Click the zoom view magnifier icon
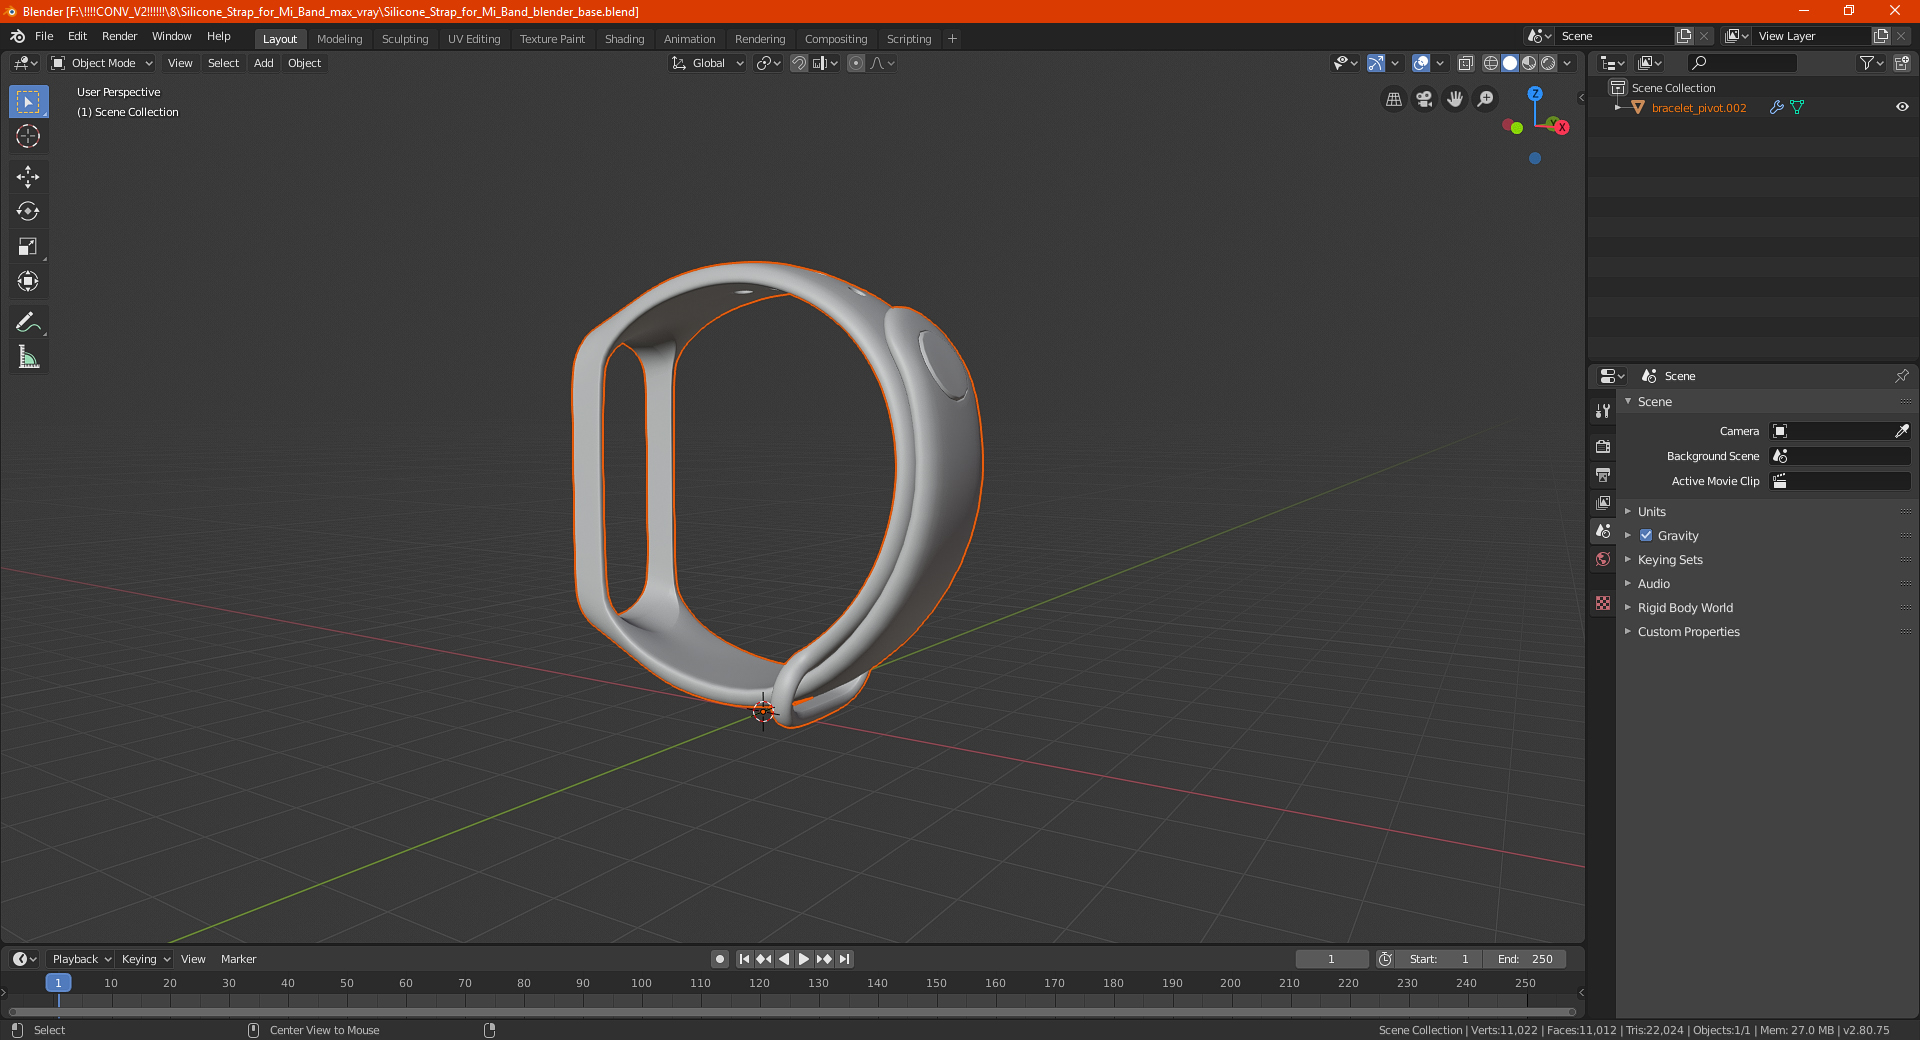Viewport: 1920px width, 1040px height. 1486,99
